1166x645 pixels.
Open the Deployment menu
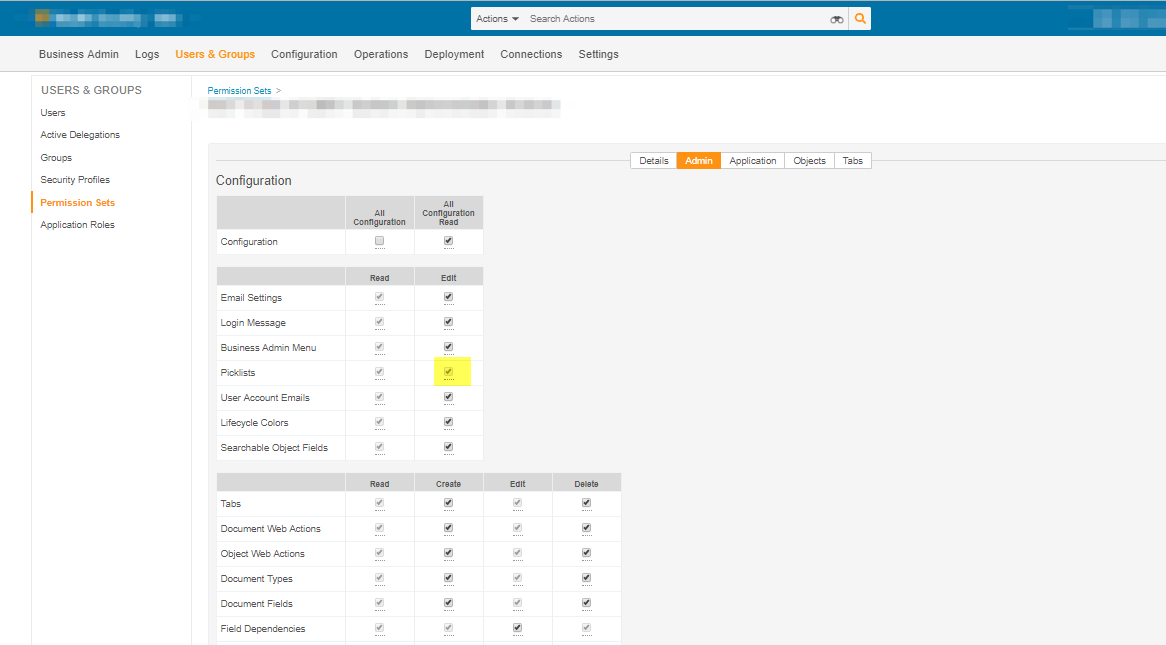pos(454,54)
